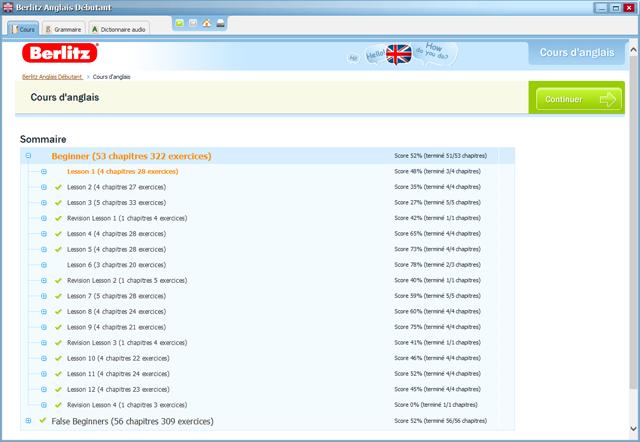The width and height of the screenshot is (640, 442).
Task: Expand Lesson 9 node
Action: point(44,327)
